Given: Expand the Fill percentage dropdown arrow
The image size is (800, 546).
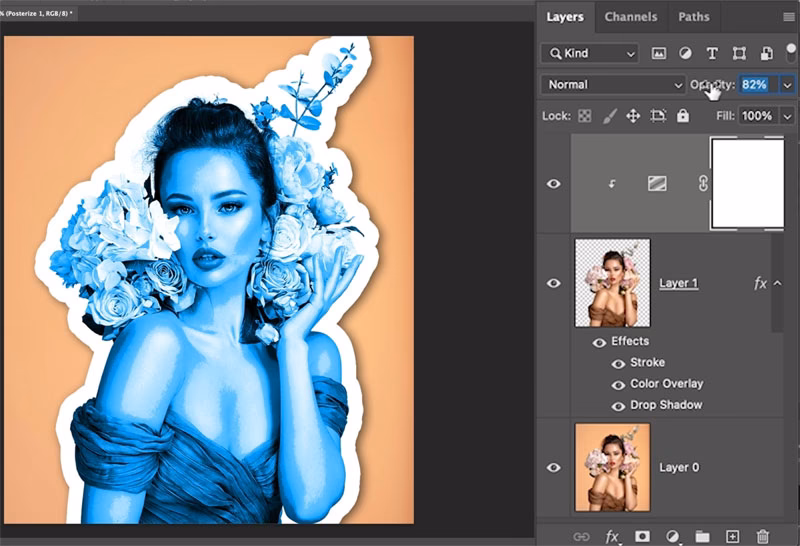Looking at the screenshot, I should tap(787, 116).
